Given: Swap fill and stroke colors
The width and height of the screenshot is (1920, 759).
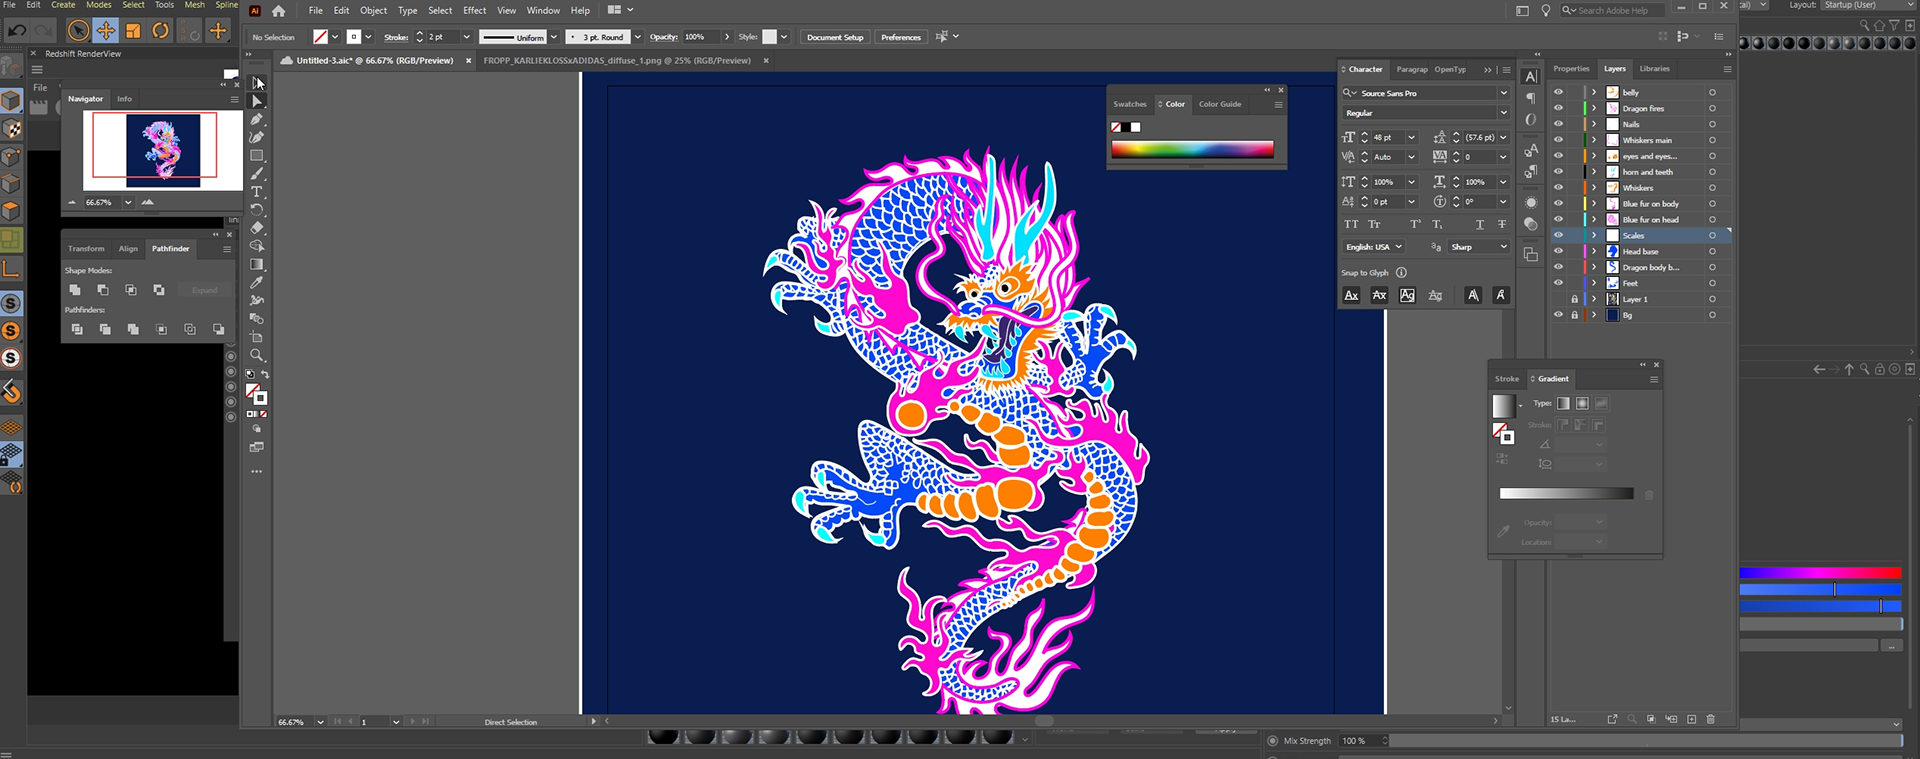Looking at the screenshot, I should pos(265,374).
